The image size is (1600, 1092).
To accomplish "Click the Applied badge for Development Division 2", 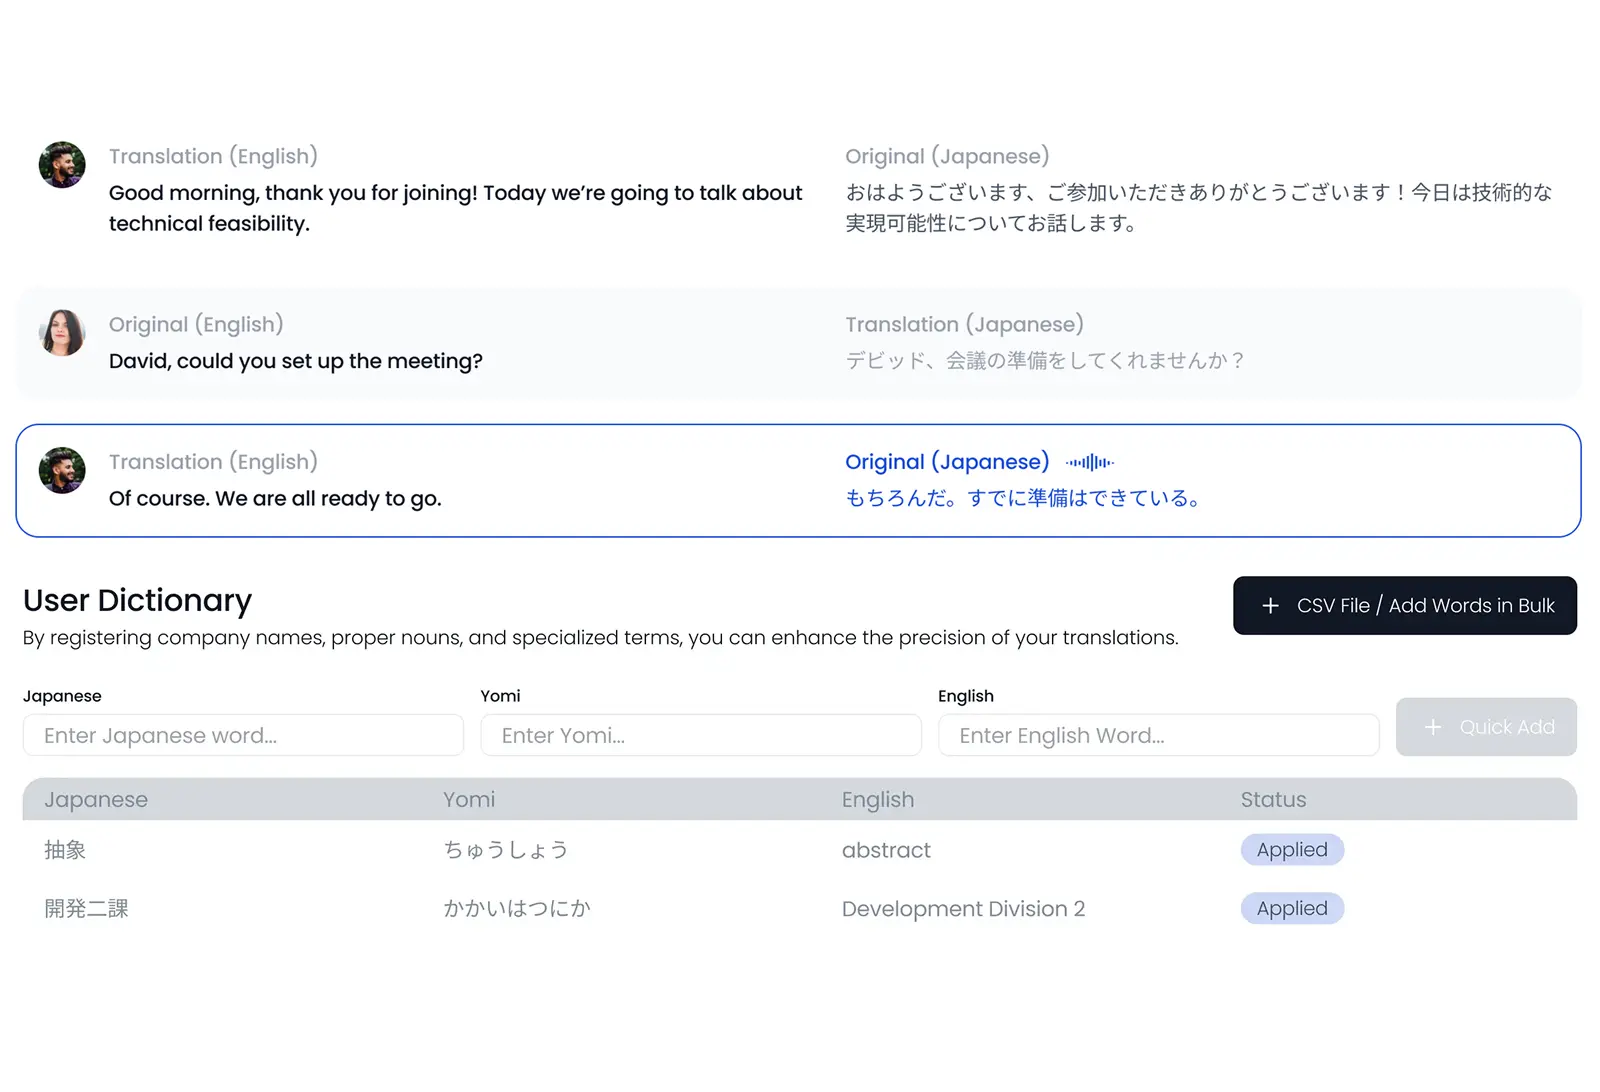I will (1292, 909).
